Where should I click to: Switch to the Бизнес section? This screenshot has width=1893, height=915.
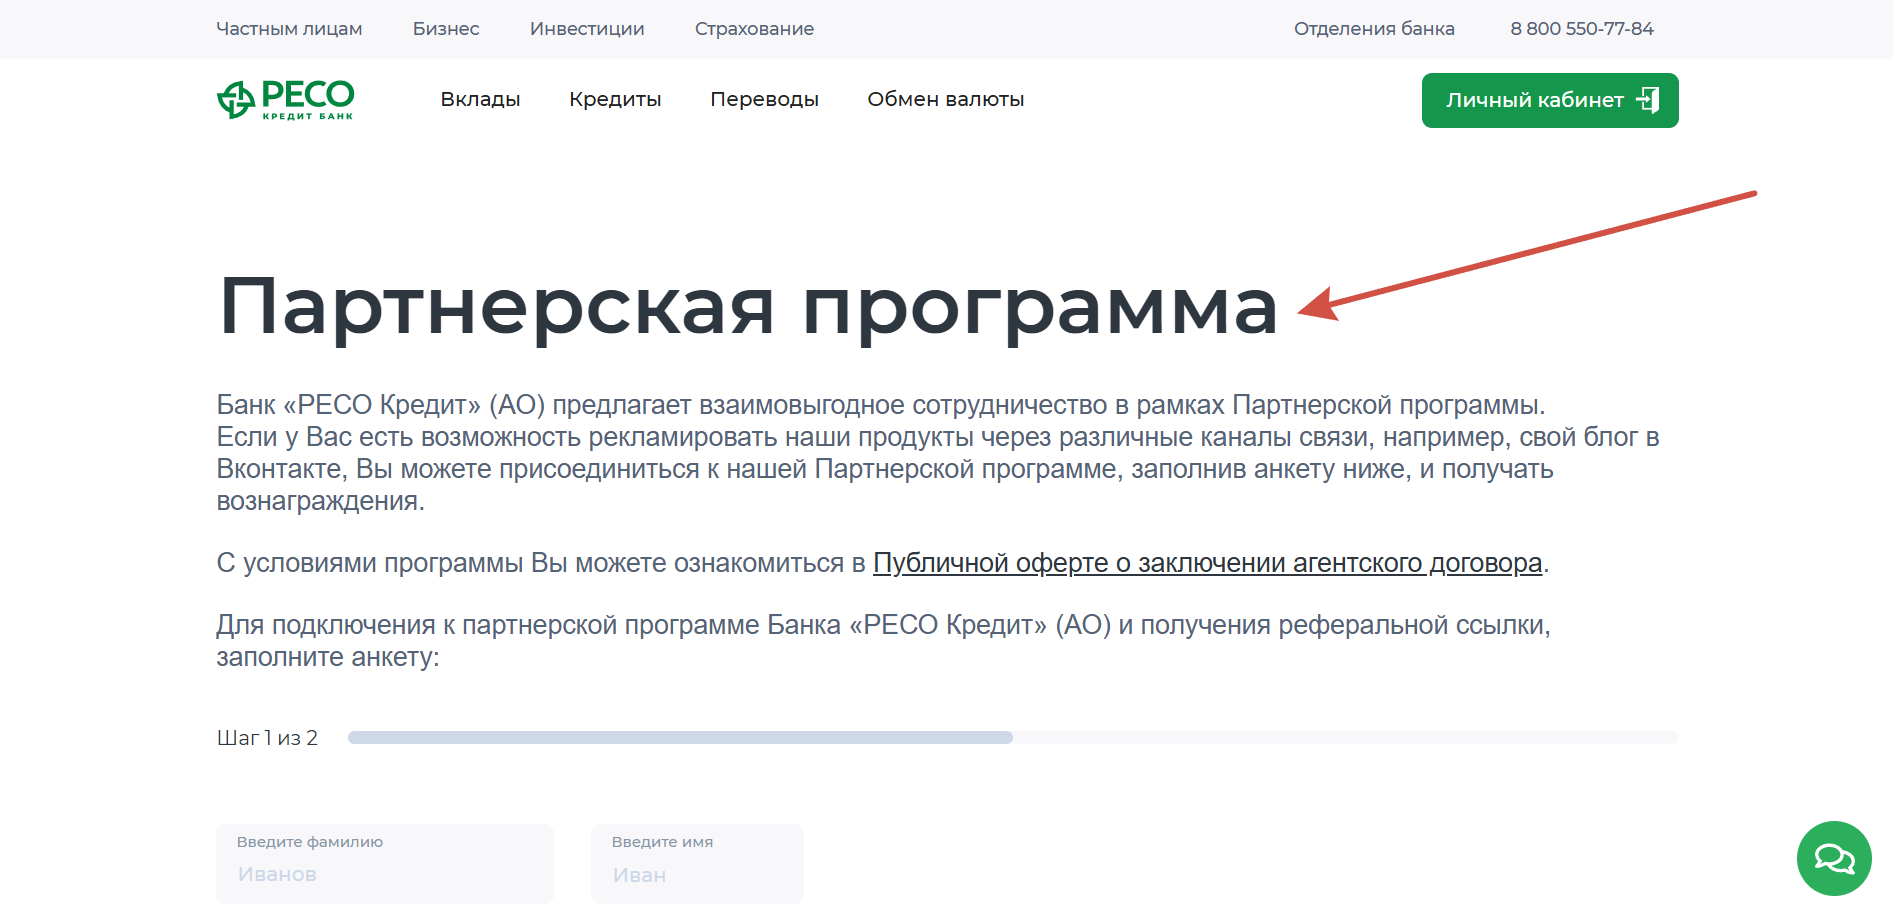pyautogui.click(x=446, y=29)
